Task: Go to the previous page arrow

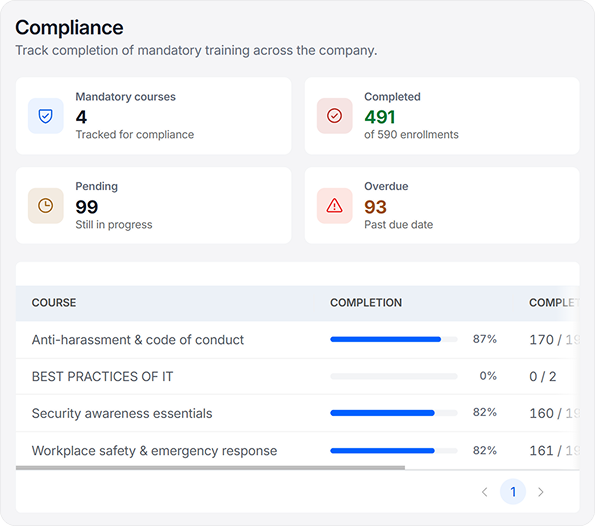Action: click(484, 492)
